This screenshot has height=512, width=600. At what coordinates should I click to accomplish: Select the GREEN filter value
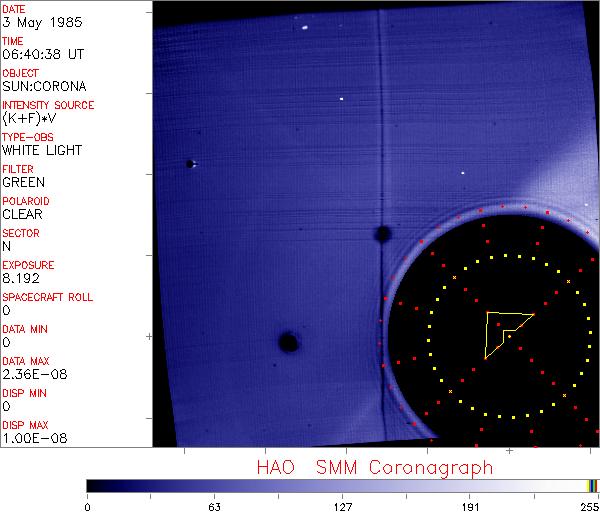(x=24, y=182)
